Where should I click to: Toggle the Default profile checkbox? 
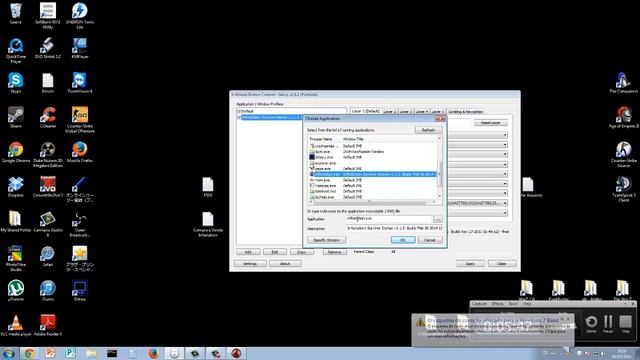tap(238, 111)
